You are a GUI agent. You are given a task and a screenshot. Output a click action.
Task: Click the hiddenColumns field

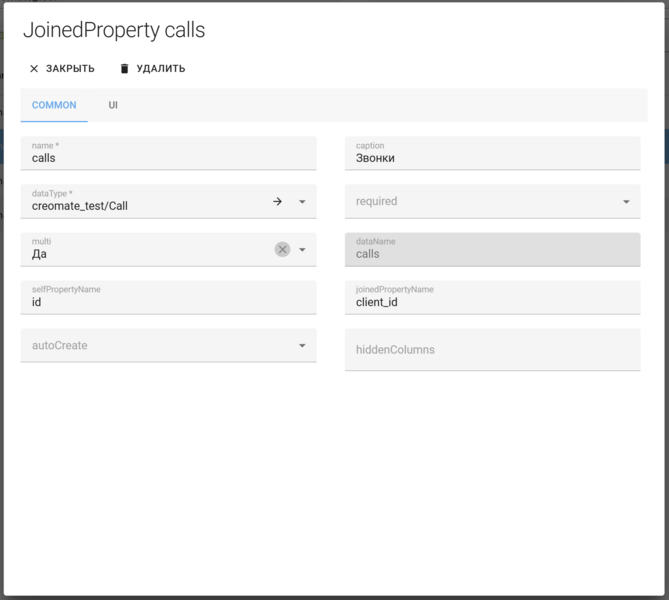click(492, 350)
